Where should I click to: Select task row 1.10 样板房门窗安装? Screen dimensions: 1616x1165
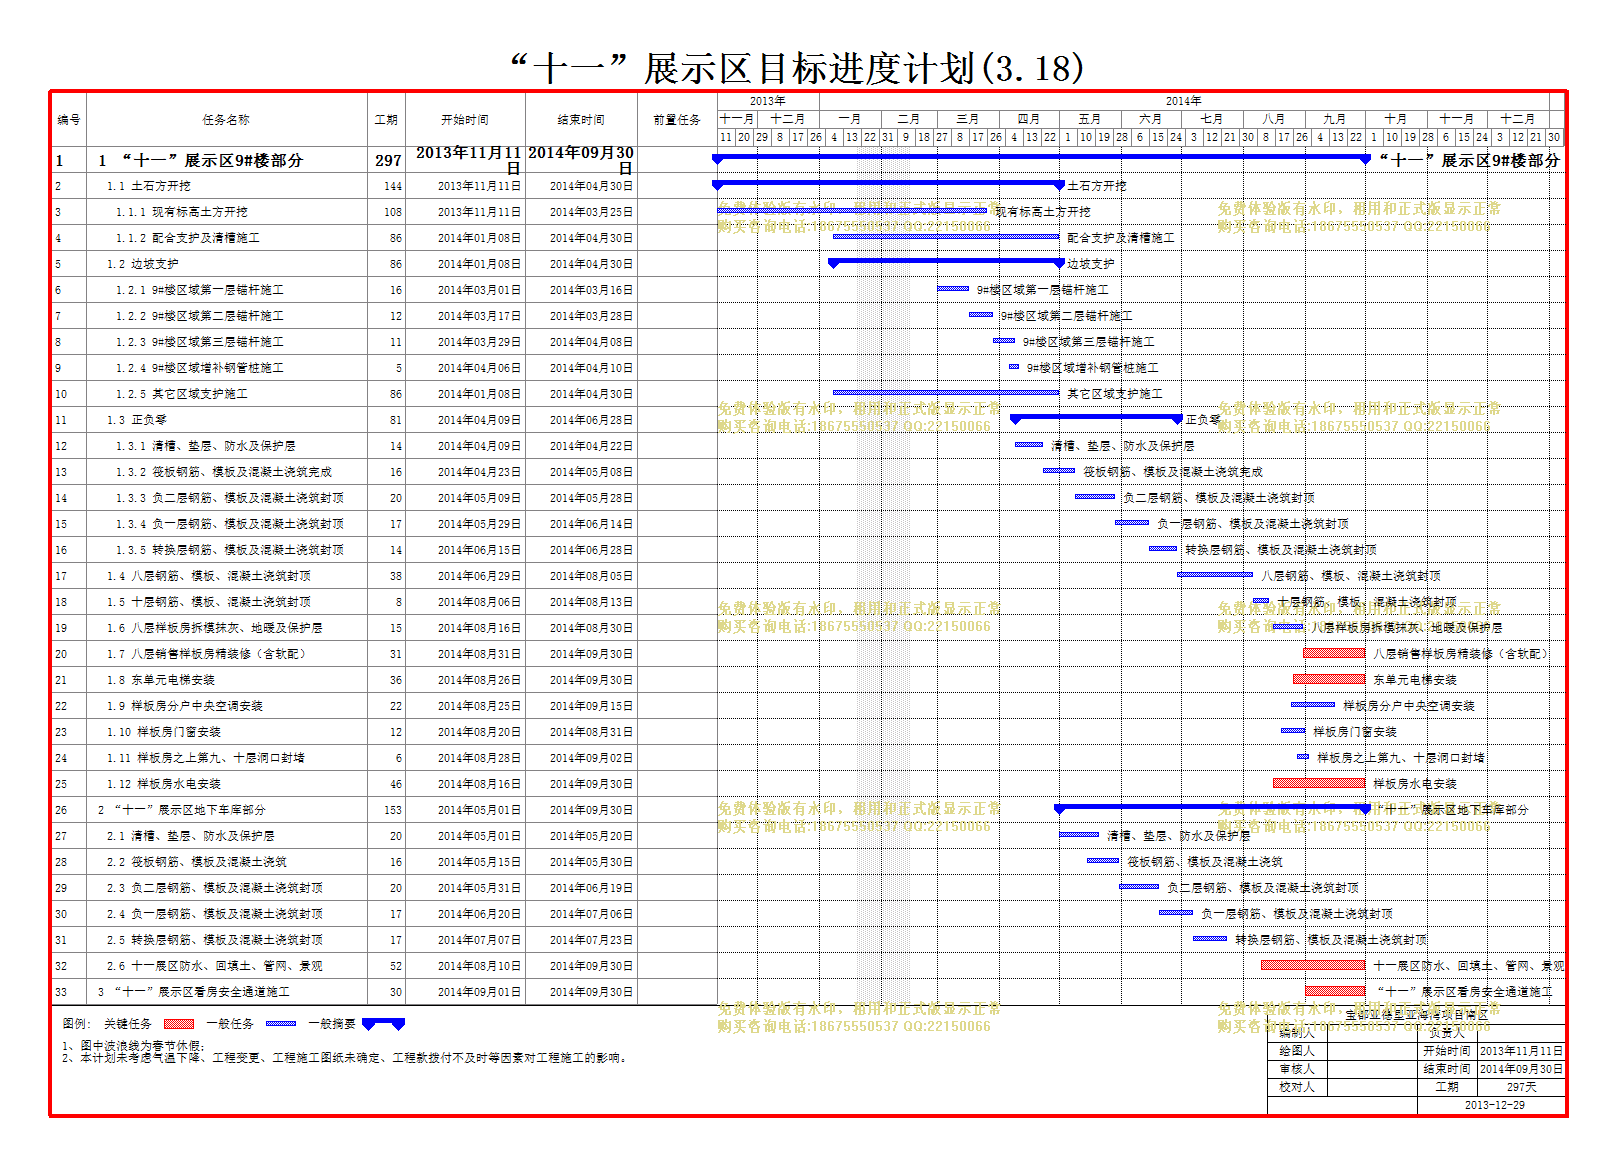click(x=384, y=732)
